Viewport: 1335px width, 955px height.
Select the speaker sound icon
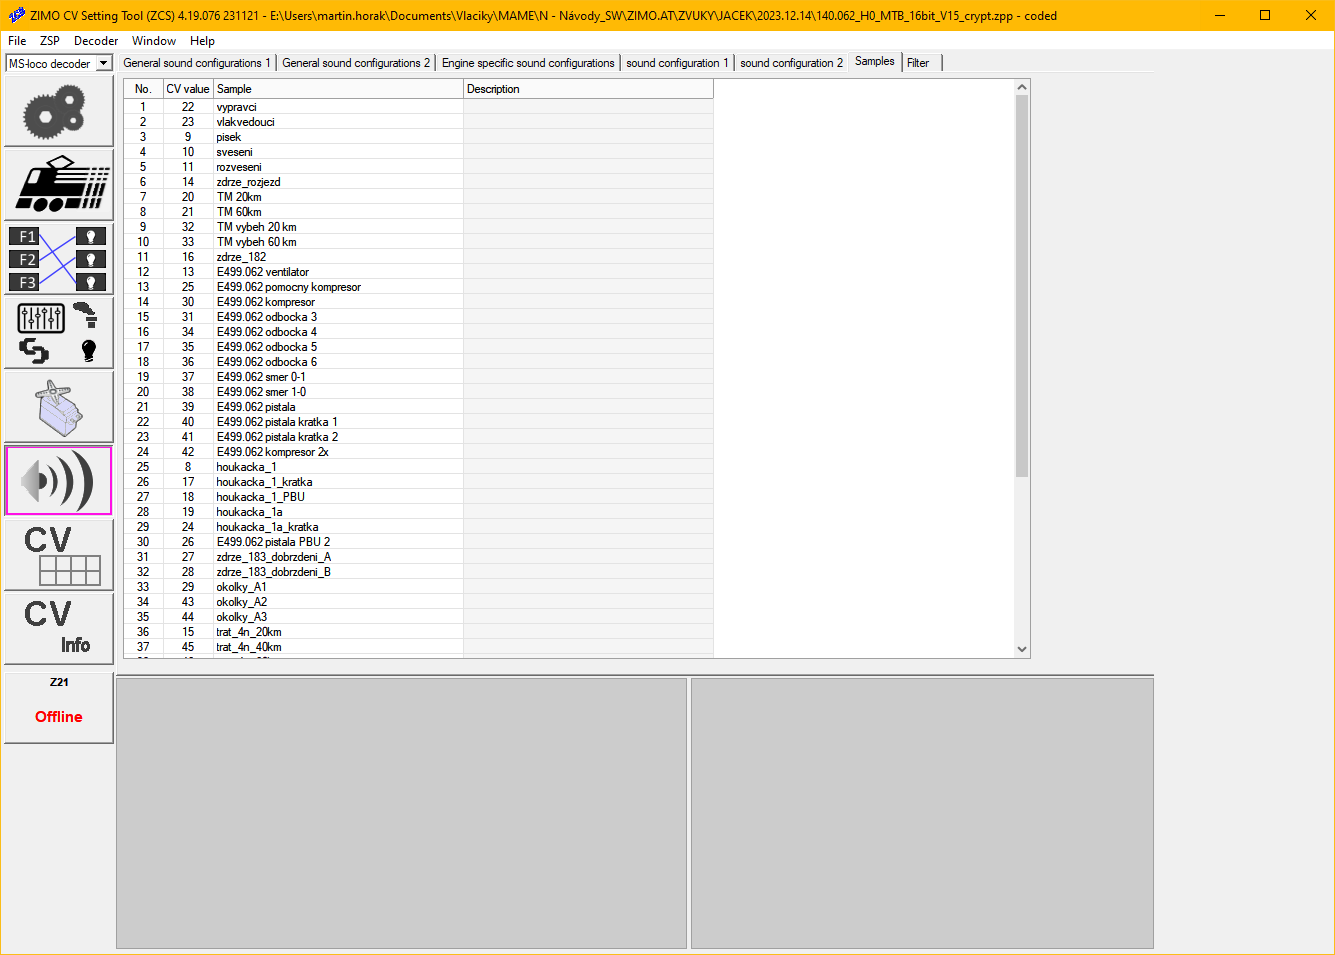tap(58, 481)
